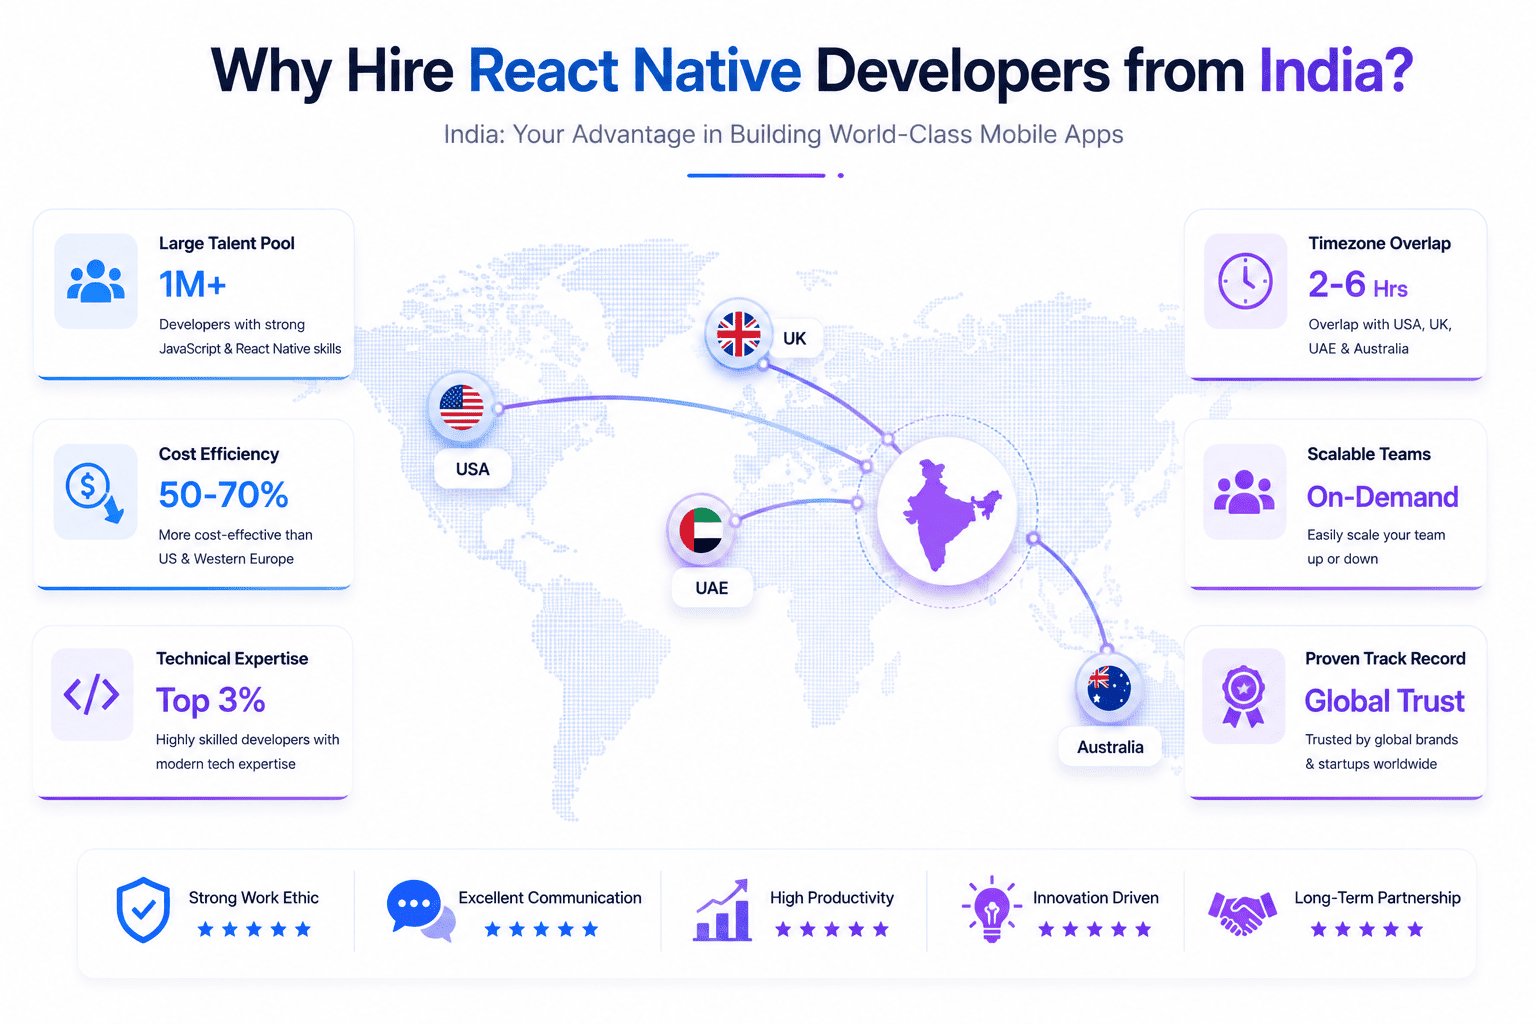Image resolution: width=1536 pixels, height=1024 pixels.
Task: Click the main title 'Why Hire React Native Developers'
Action: 661,72
